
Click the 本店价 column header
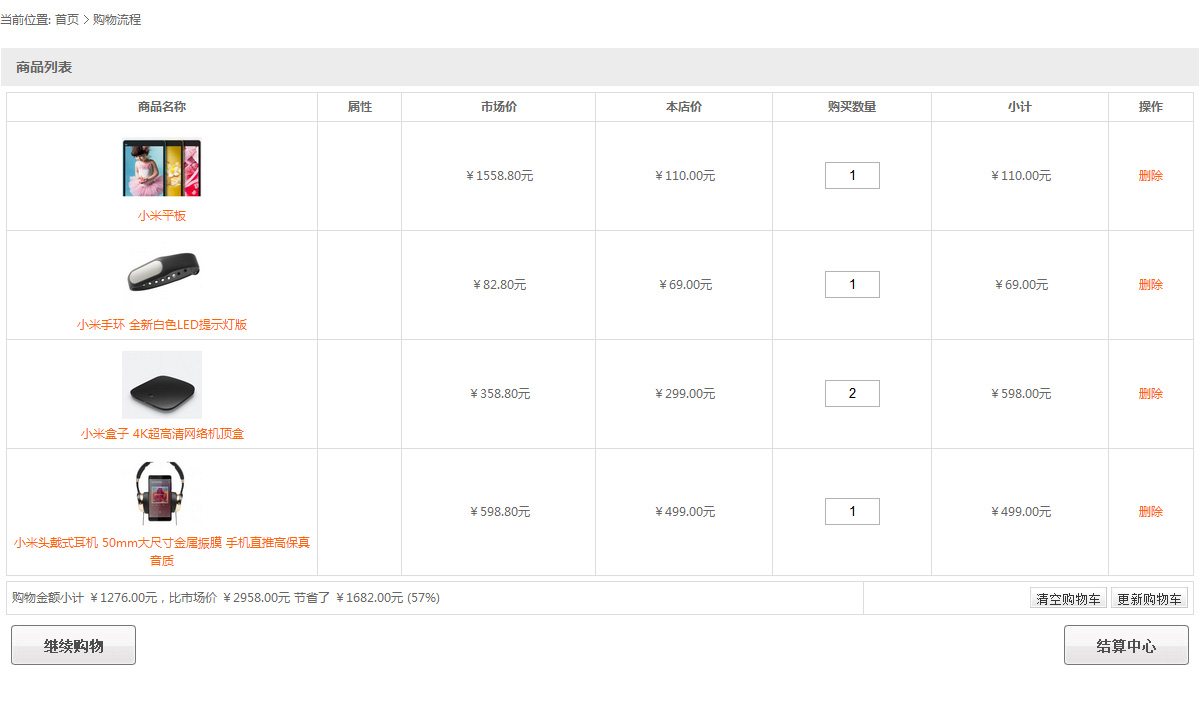(684, 107)
